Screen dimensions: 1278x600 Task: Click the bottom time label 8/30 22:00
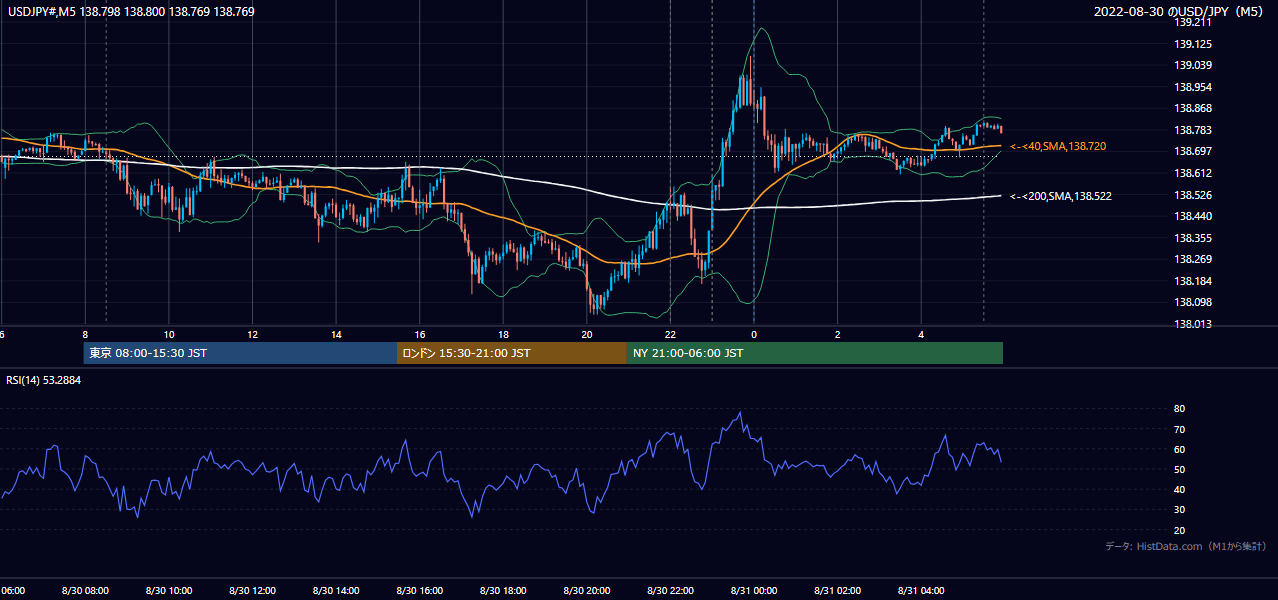tap(670, 591)
